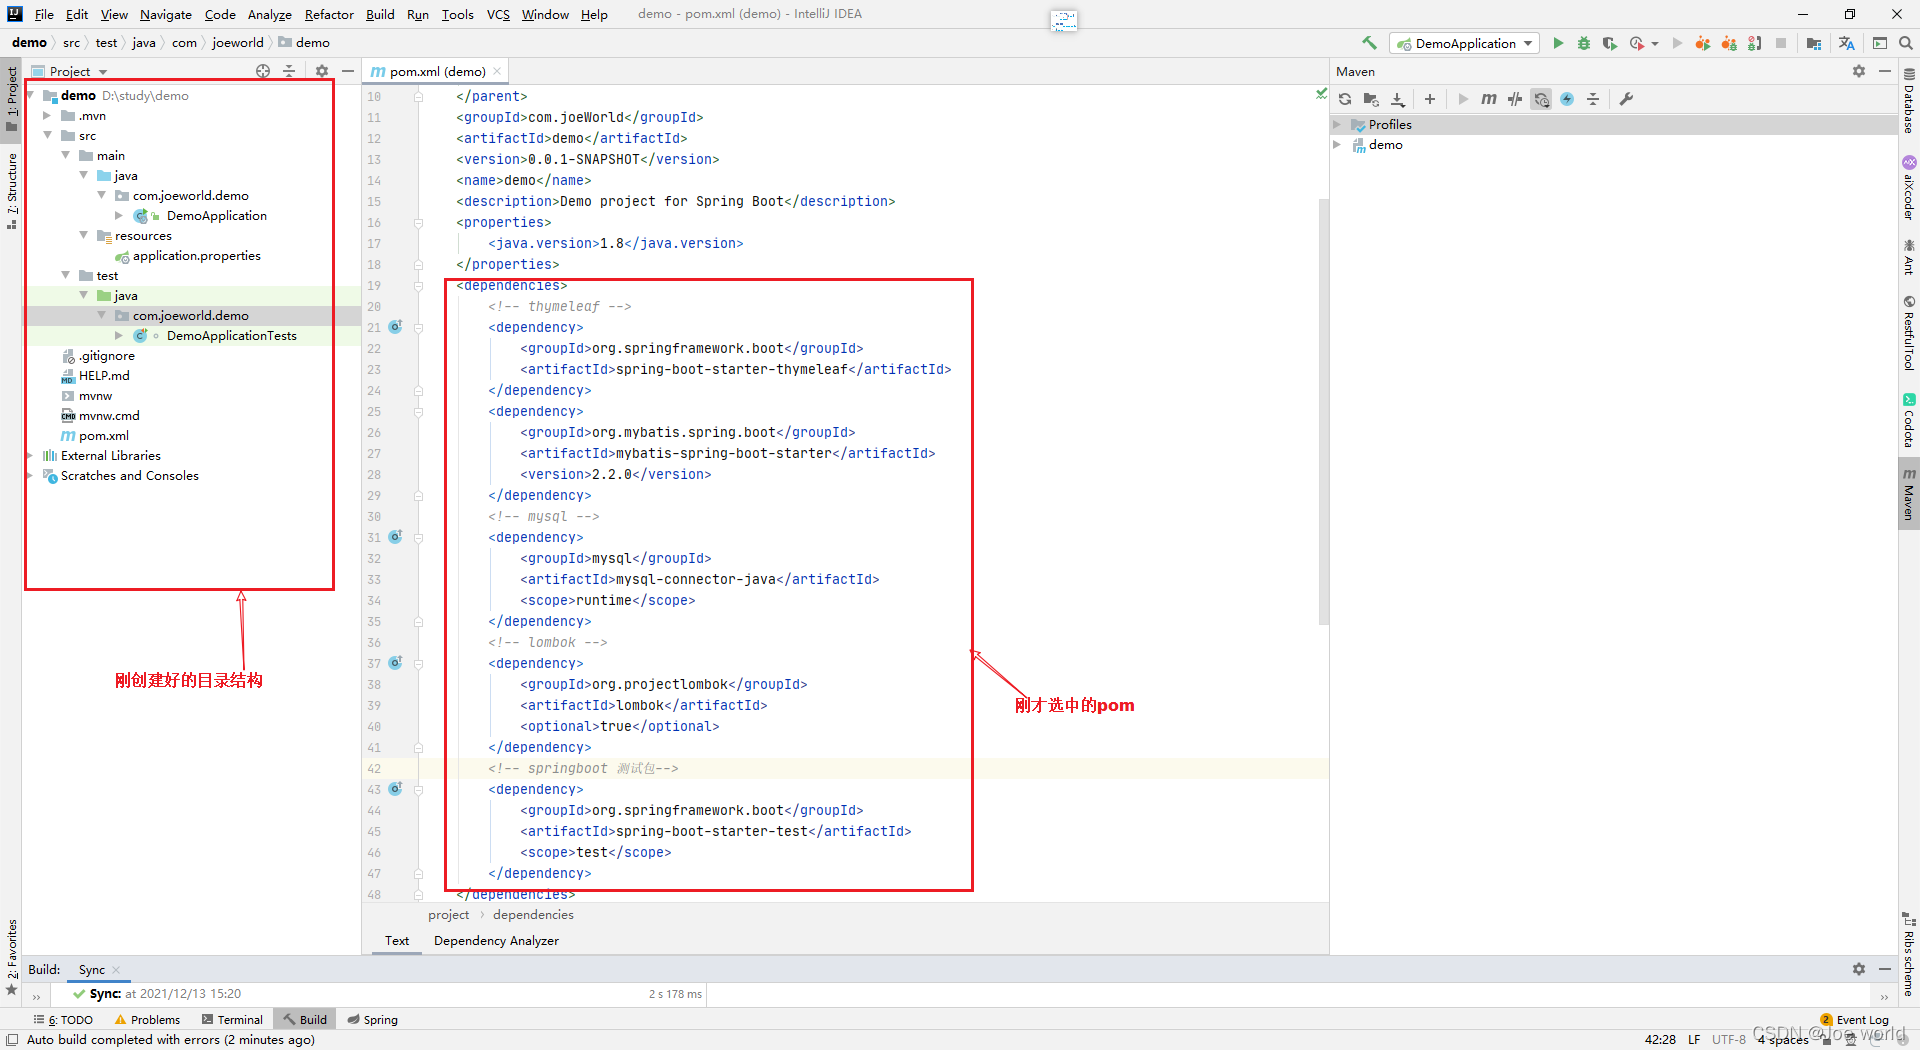
Task: Toggle the Maven side tool button
Action: (1909, 494)
